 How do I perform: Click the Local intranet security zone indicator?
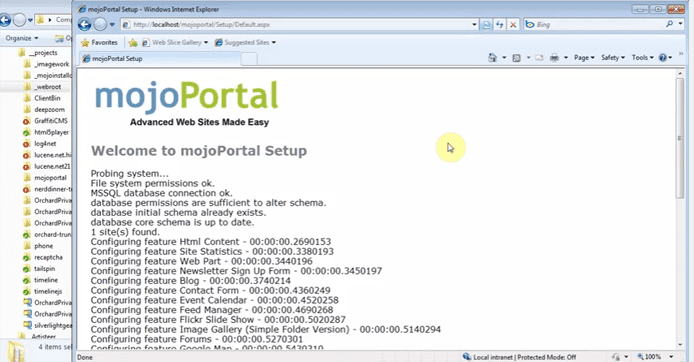[520, 357]
